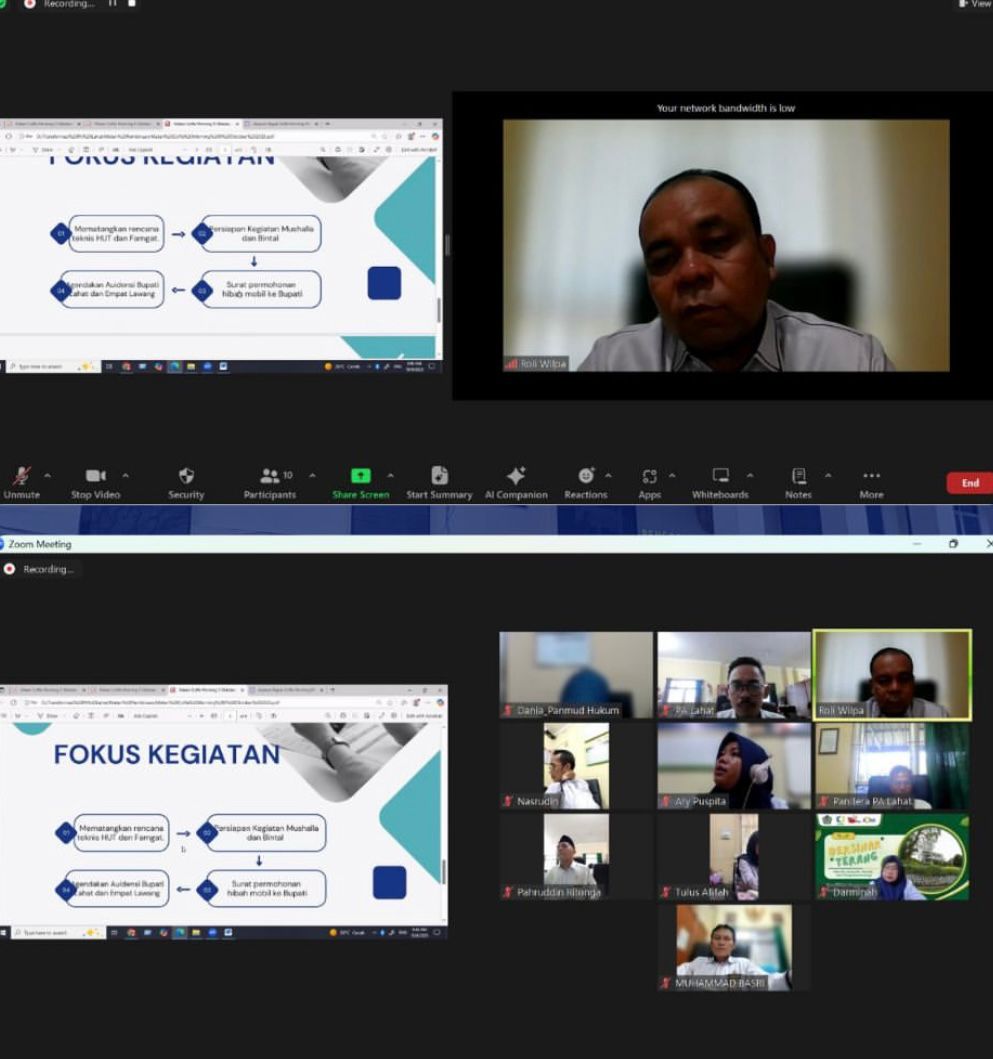Select the MUHAMMAD BASRI video tile
993x1059 pixels.
[734, 947]
